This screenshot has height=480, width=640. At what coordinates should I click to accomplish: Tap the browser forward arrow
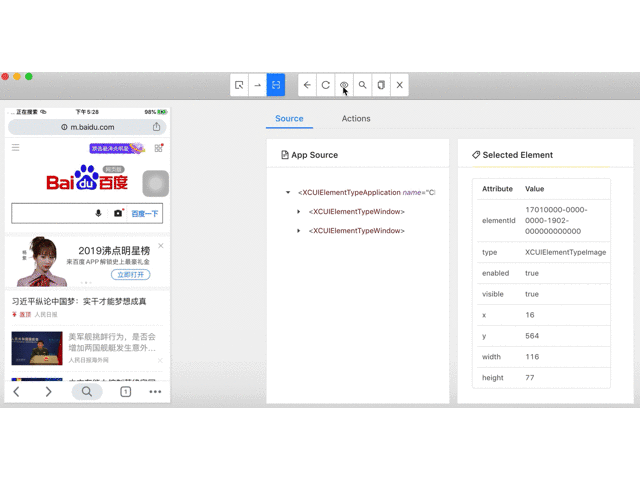(x=48, y=392)
